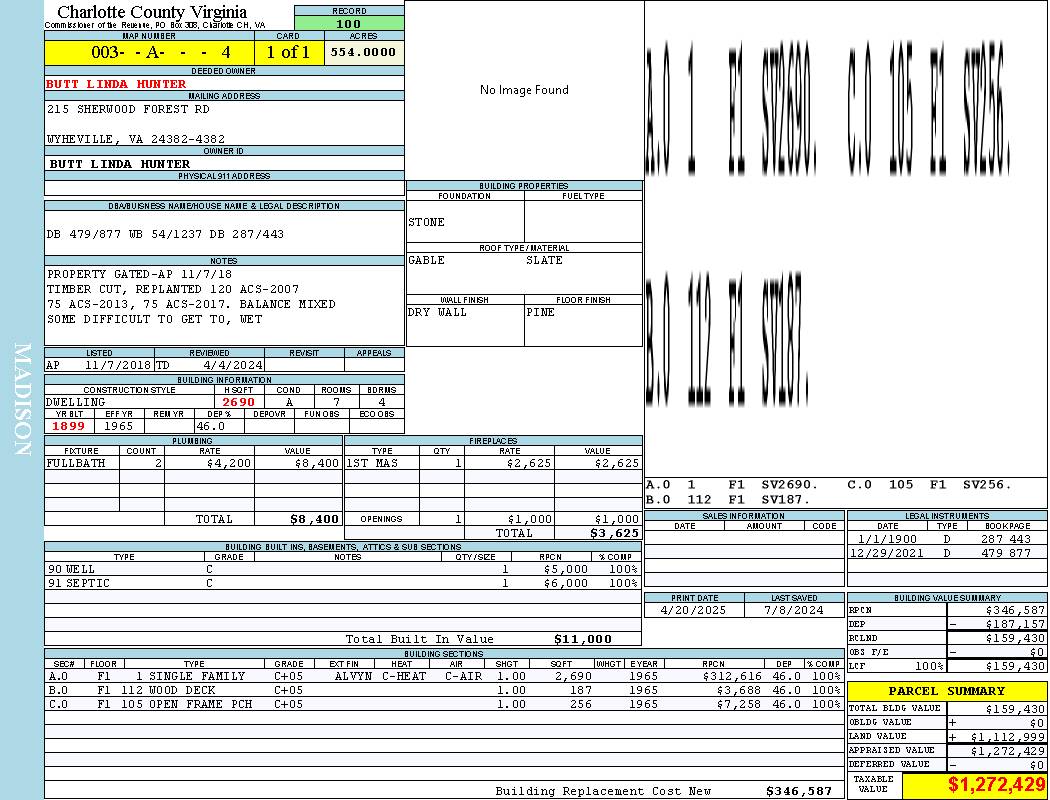Click Total Built In Value $11,000
Viewport: 1050px width, 800px height.
coord(583,639)
